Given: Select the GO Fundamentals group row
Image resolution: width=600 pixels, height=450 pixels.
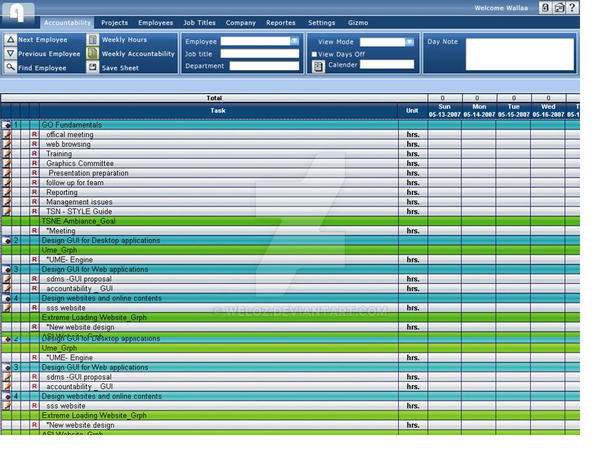Looking at the screenshot, I should pyautogui.click(x=290, y=125).
